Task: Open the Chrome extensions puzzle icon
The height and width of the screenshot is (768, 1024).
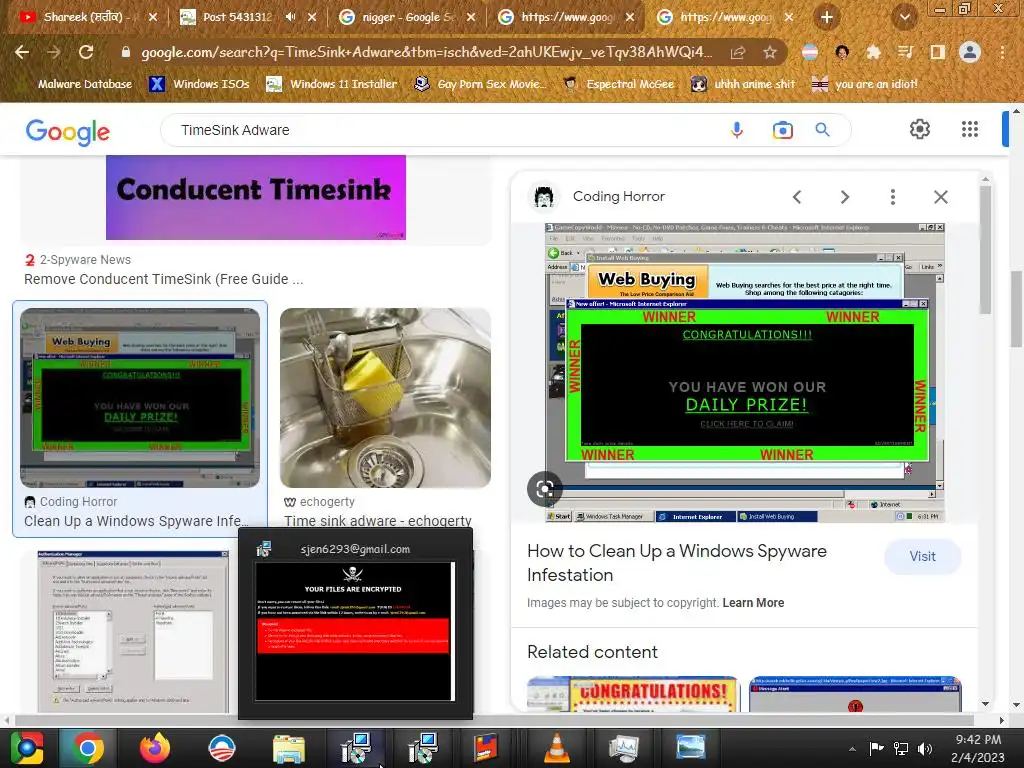Action: (x=873, y=52)
